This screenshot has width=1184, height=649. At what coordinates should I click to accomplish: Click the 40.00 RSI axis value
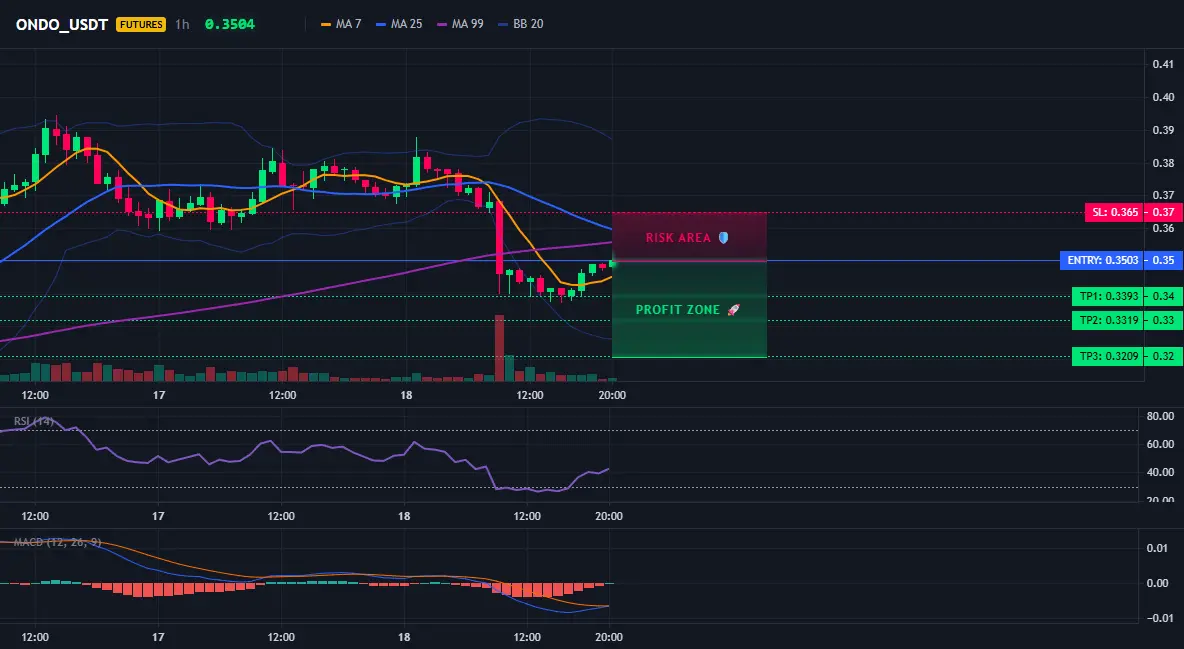[x=1160, y=472]
